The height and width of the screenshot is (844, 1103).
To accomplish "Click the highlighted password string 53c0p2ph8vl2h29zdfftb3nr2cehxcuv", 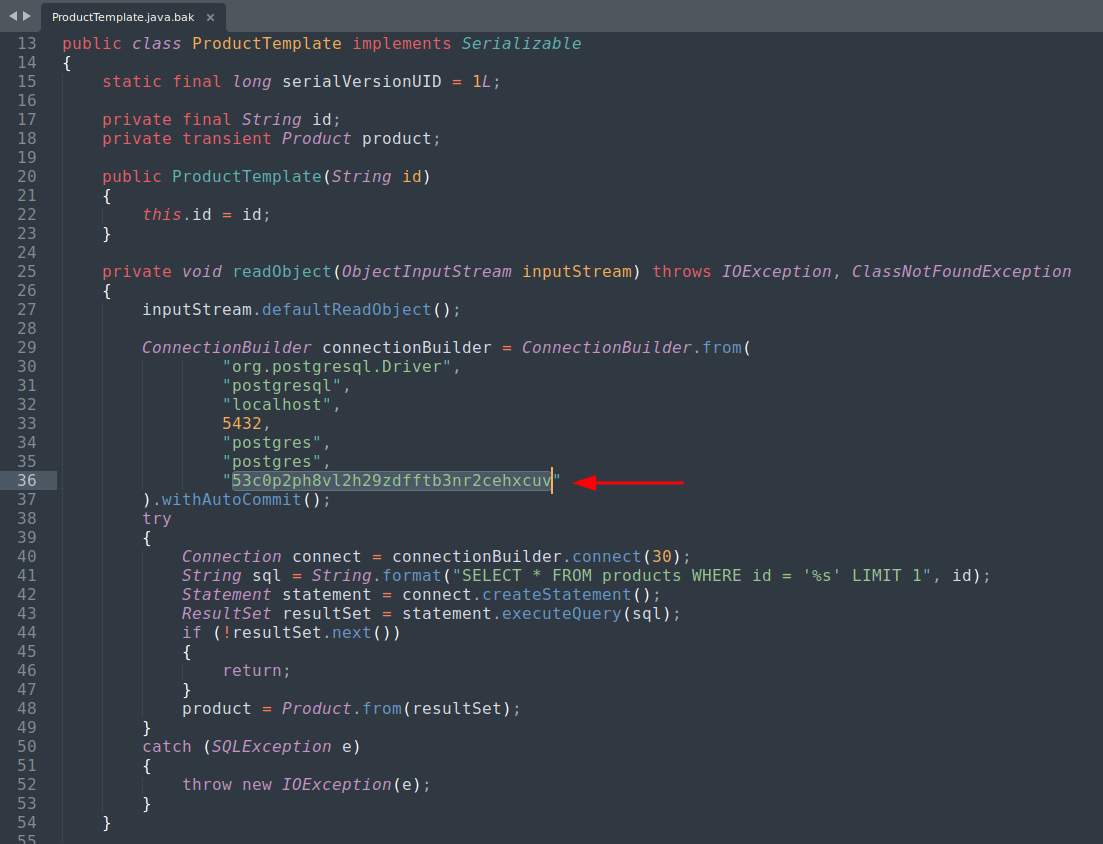I will click(x=392, y=480).
